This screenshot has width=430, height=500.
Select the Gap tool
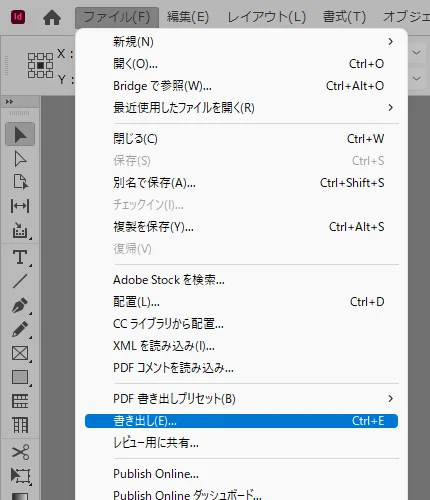[x=20, y=206]
